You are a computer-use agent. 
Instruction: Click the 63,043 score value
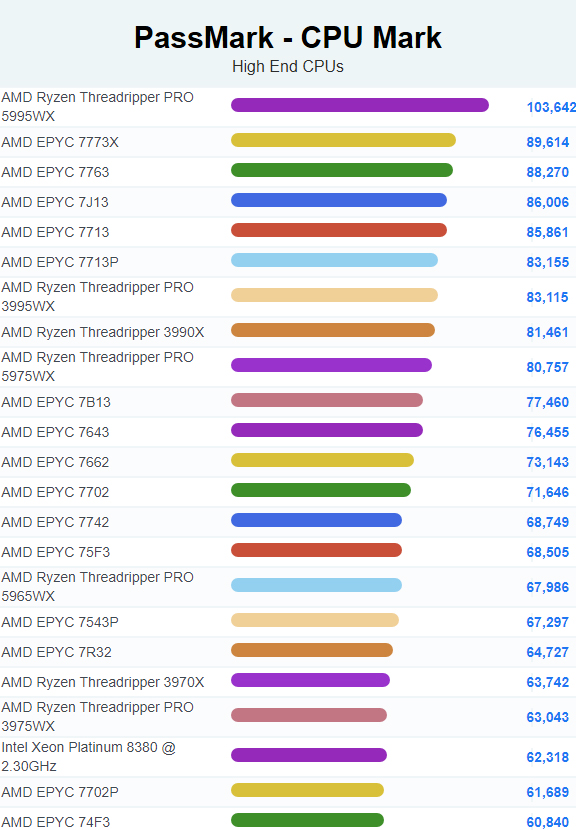point(547,717)
